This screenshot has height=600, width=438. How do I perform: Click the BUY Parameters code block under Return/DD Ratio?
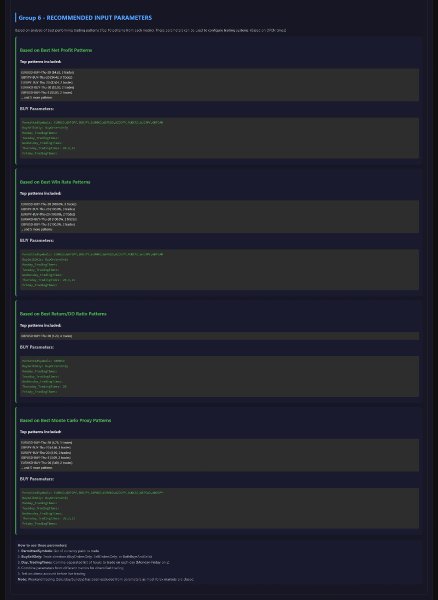219,376
